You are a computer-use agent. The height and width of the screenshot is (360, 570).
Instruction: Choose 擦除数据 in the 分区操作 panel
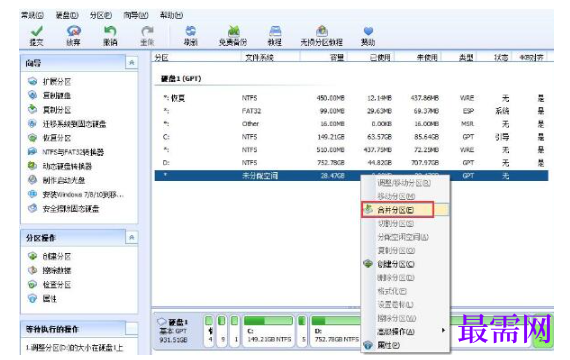click(56, 270)
